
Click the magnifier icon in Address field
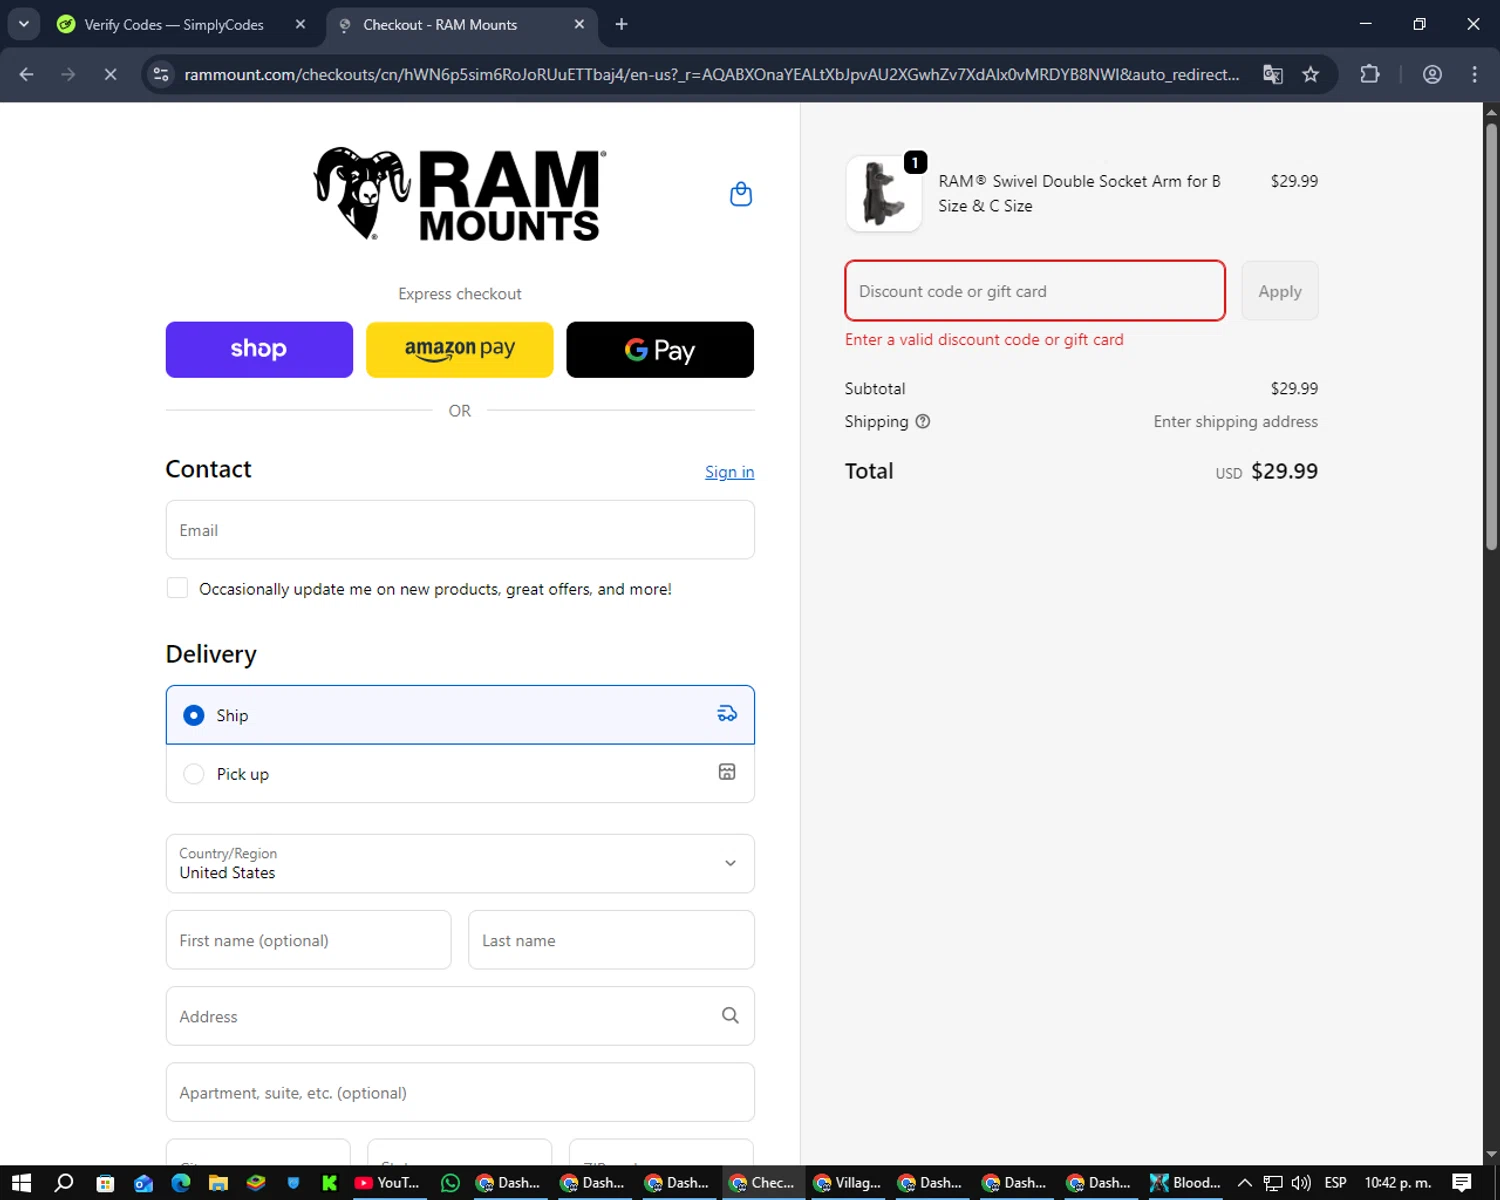(x=730, y=1015)
